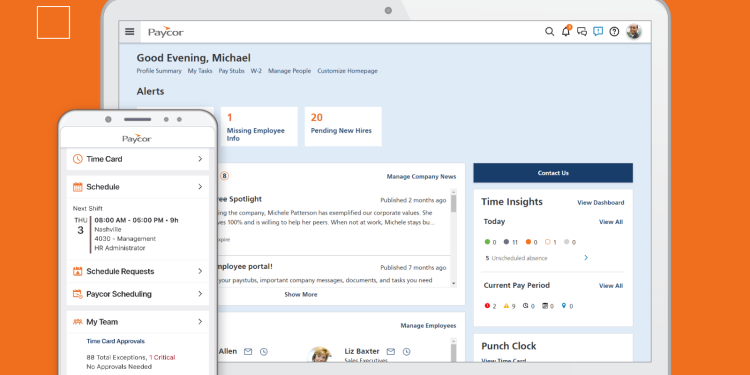Screen dimensions: 750x375
Task: Open the Missing Employee Info alert card
Action: [x=259, y=126]
